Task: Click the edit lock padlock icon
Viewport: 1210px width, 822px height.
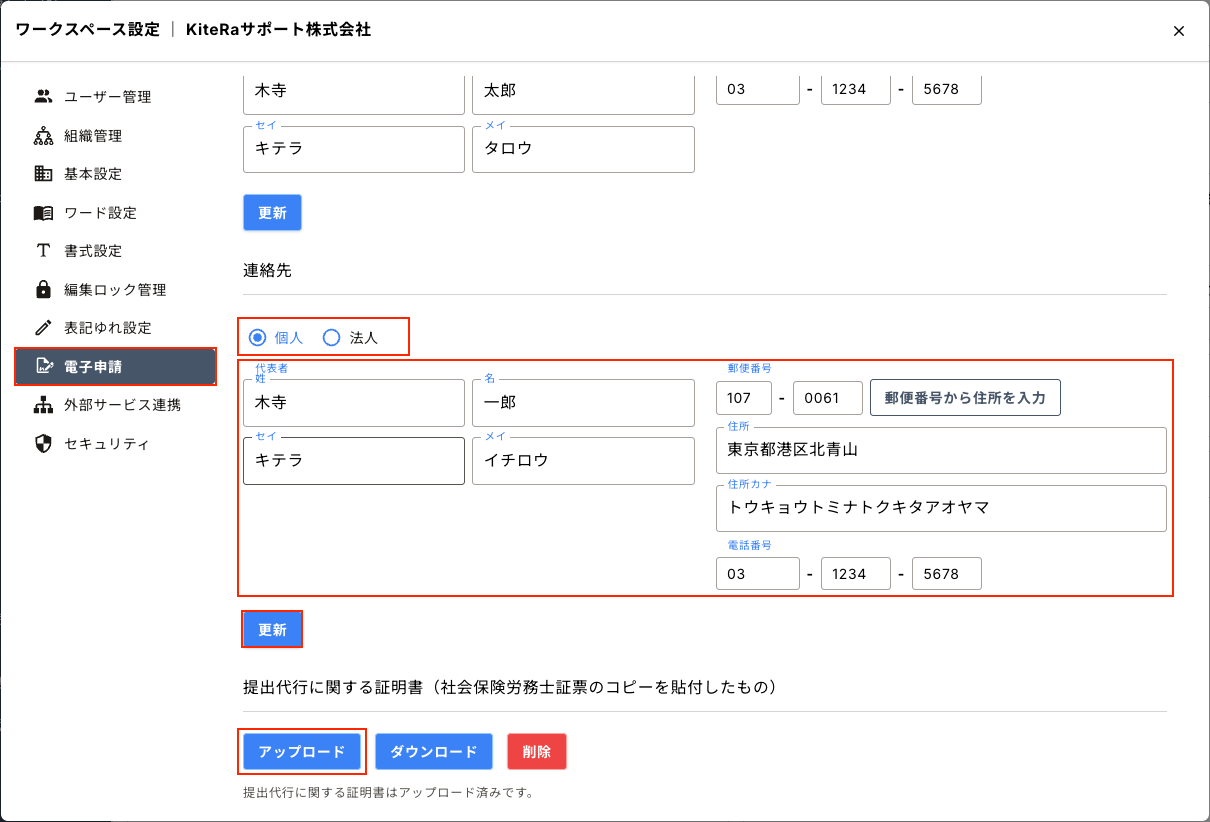Action: [x=43, y=290]
